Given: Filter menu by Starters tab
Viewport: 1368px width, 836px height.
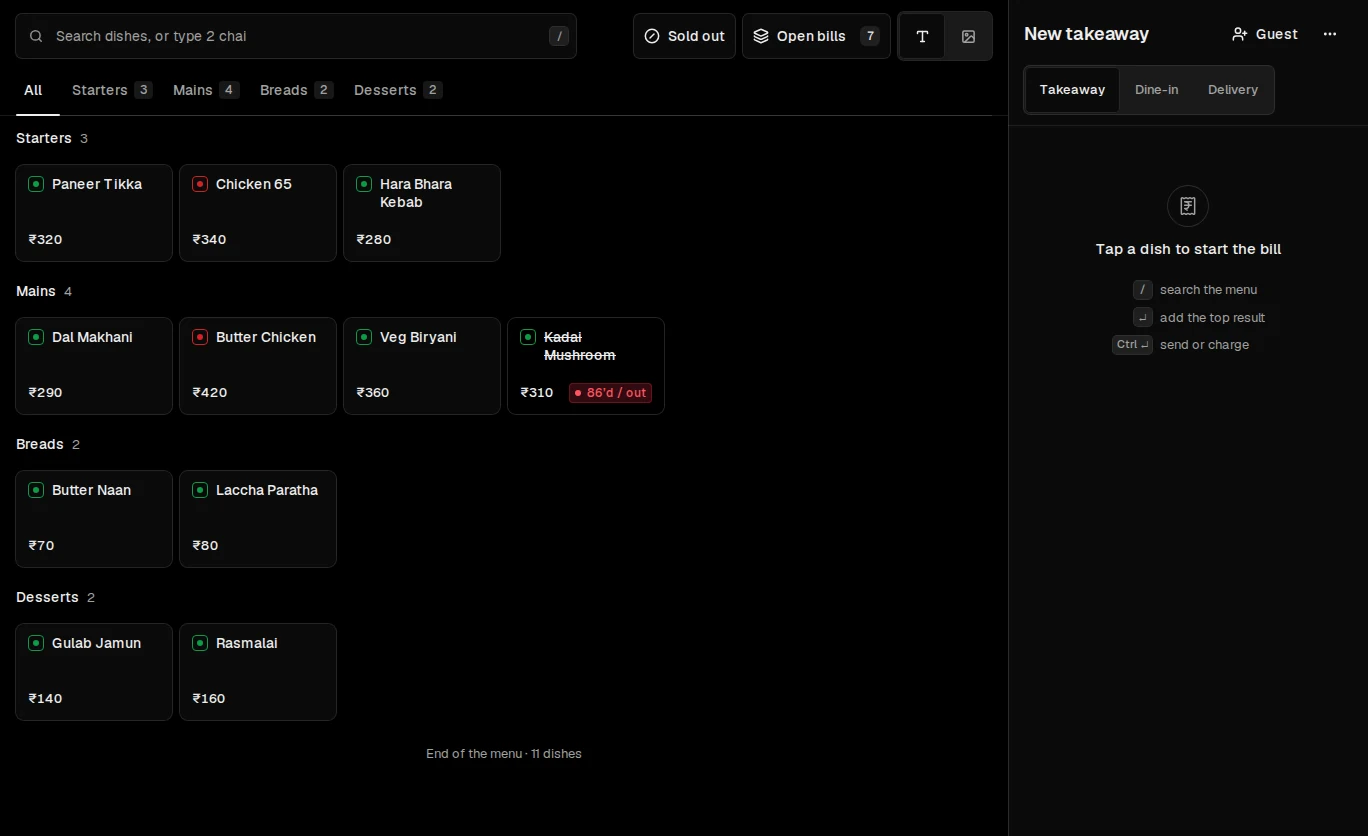Looking at the screenshot, I should pos(112,90).
